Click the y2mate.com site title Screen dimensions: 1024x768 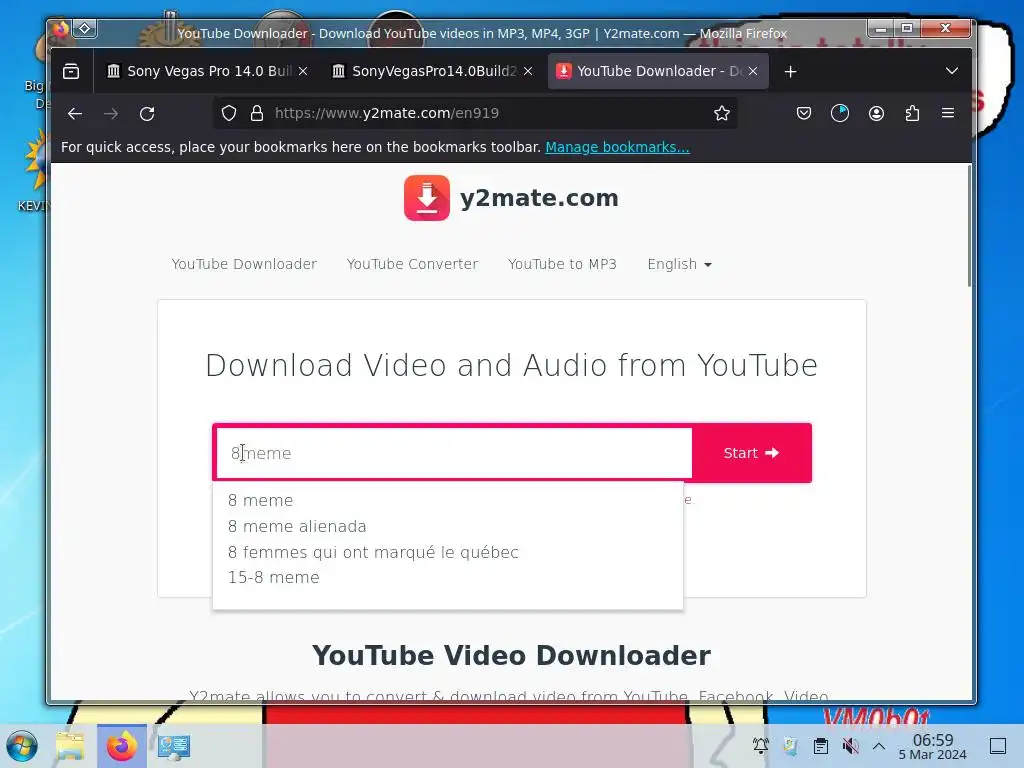click(x=539, y=198)
